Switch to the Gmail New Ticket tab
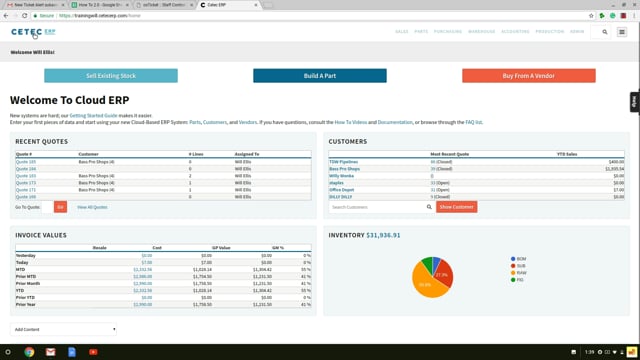This screenshot has height=360, width=640. 35,5
